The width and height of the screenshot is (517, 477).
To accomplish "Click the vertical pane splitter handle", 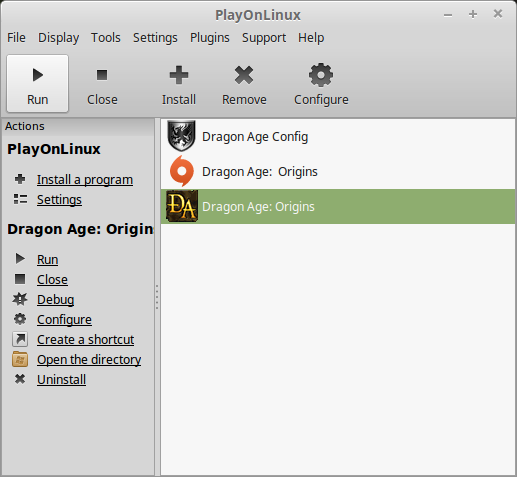I will point(157,297).
